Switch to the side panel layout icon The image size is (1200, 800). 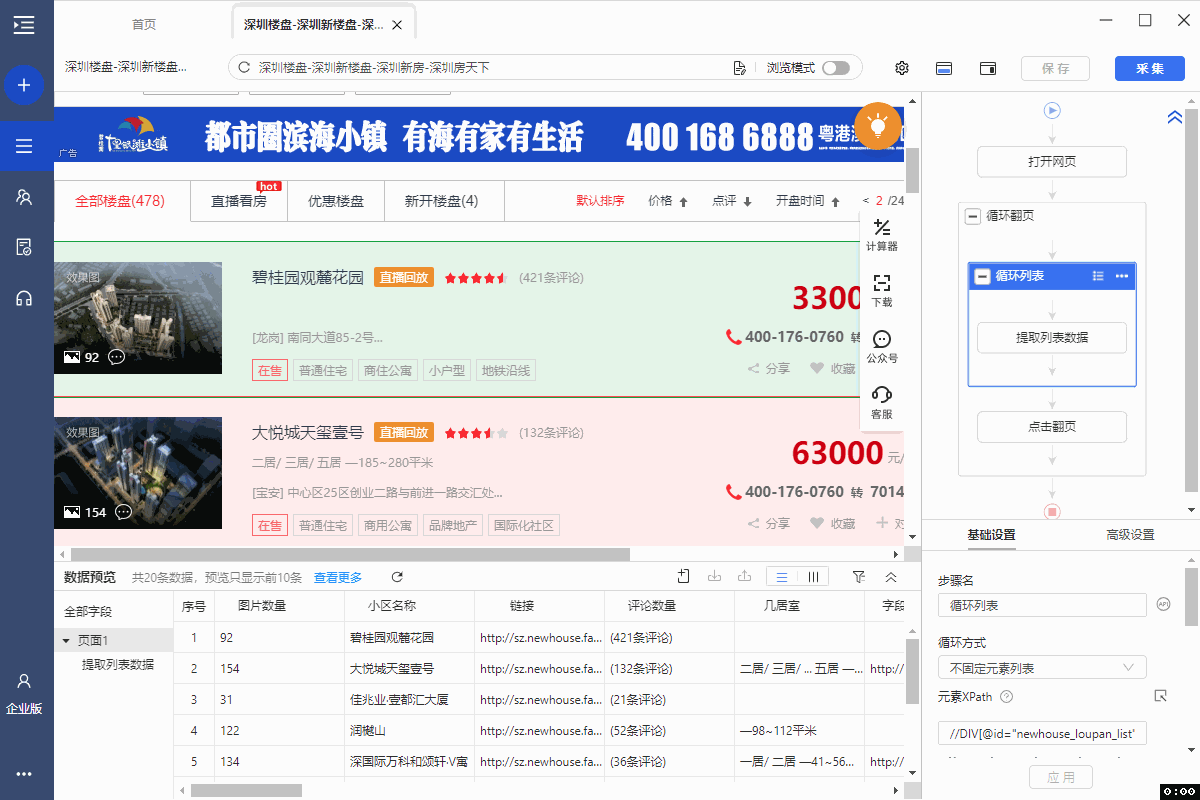click(x=988, y=68)
